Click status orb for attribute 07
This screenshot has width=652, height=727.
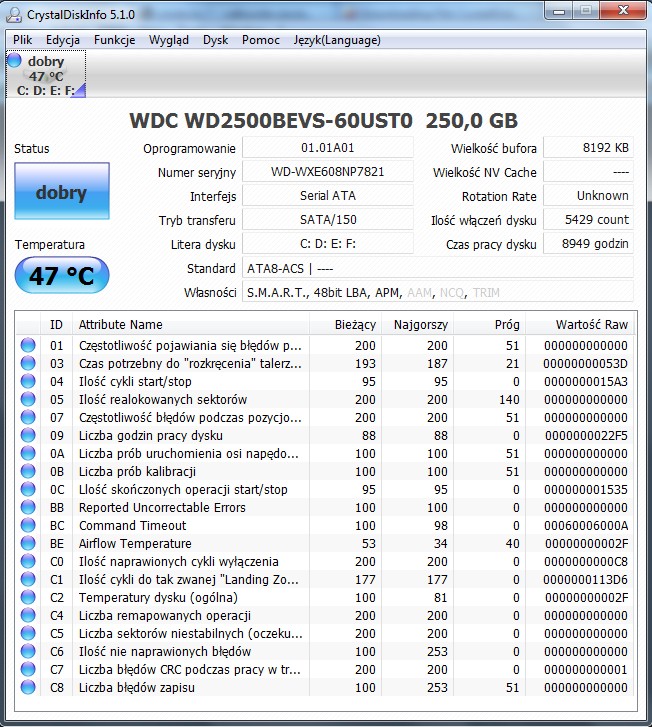(x=28, y=417)
